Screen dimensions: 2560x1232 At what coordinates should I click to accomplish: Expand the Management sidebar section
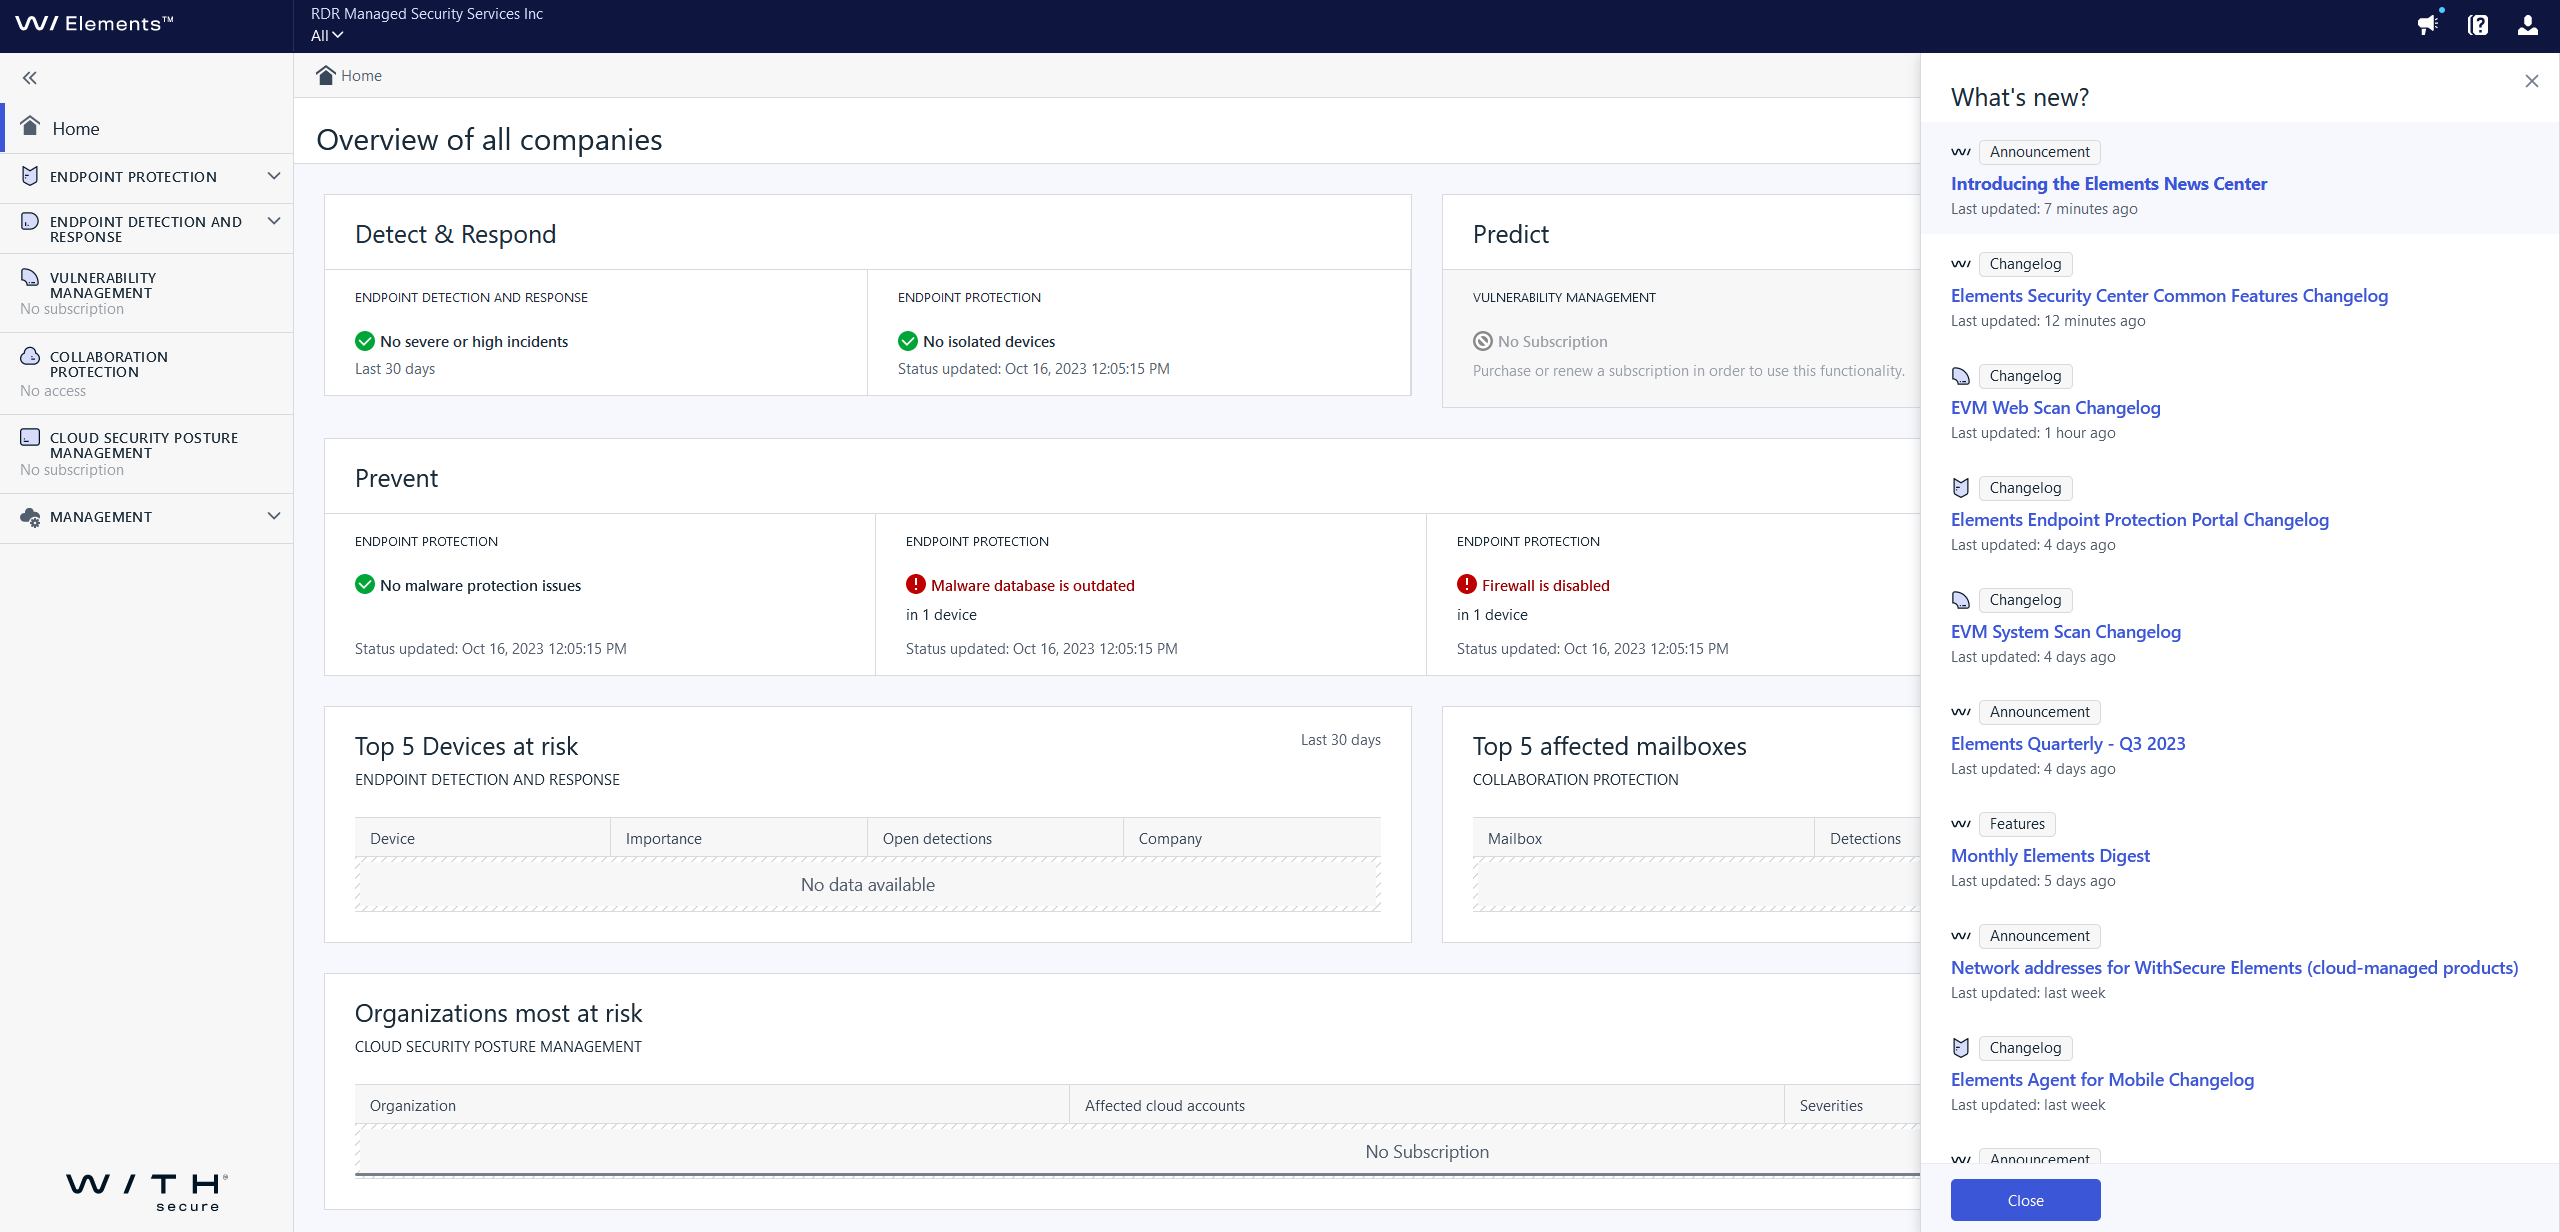click(274, 516)
